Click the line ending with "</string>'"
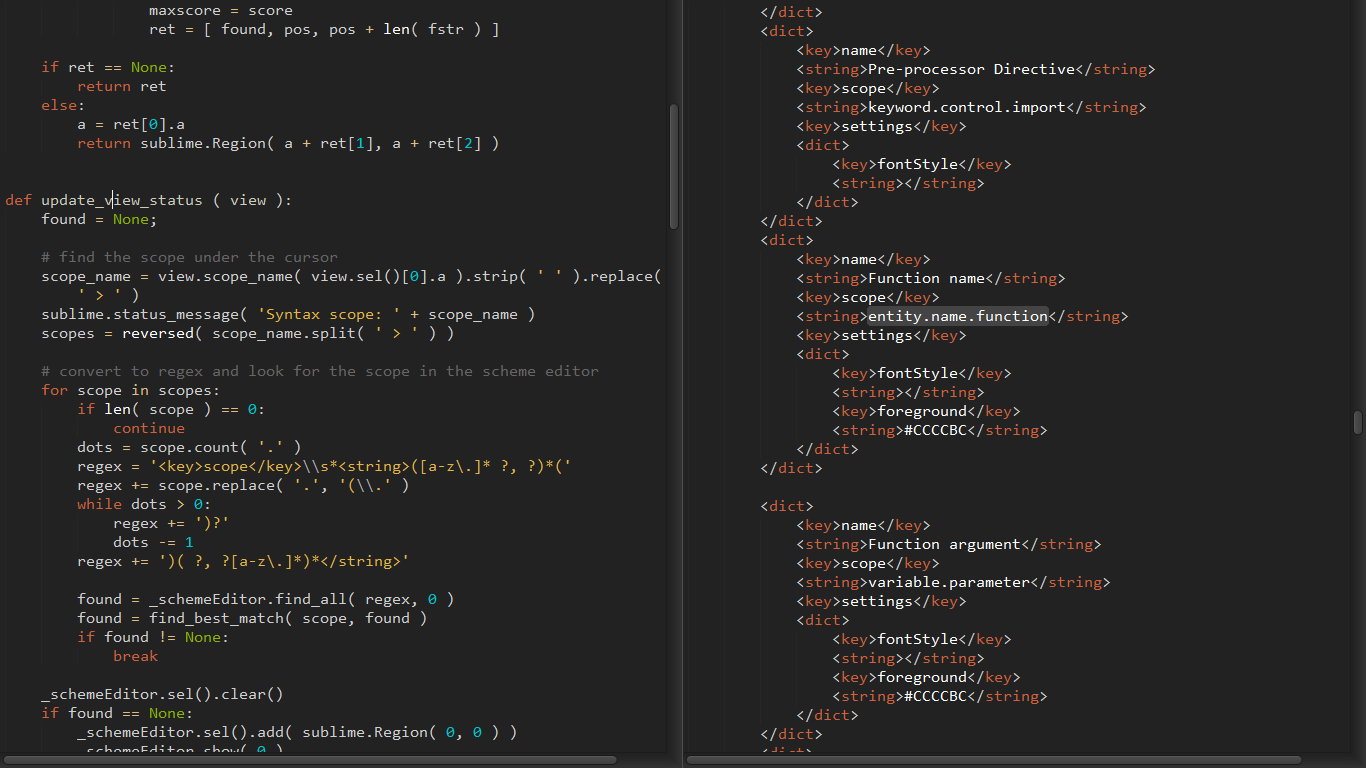The height and width of the screenshot is (768, 1366). (243, 562)
